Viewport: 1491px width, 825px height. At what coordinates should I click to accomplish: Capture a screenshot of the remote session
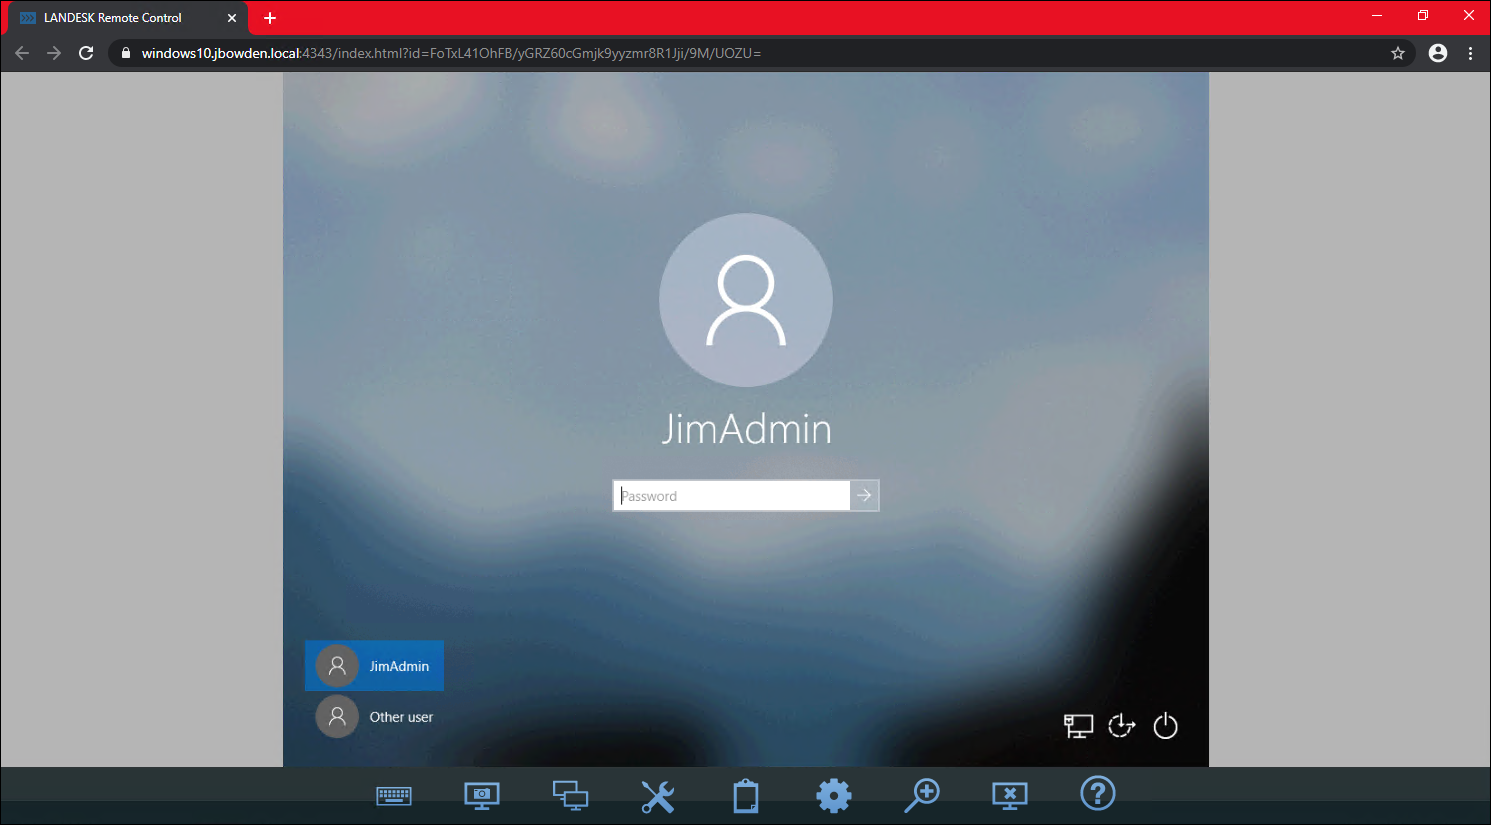pos(481,795)
